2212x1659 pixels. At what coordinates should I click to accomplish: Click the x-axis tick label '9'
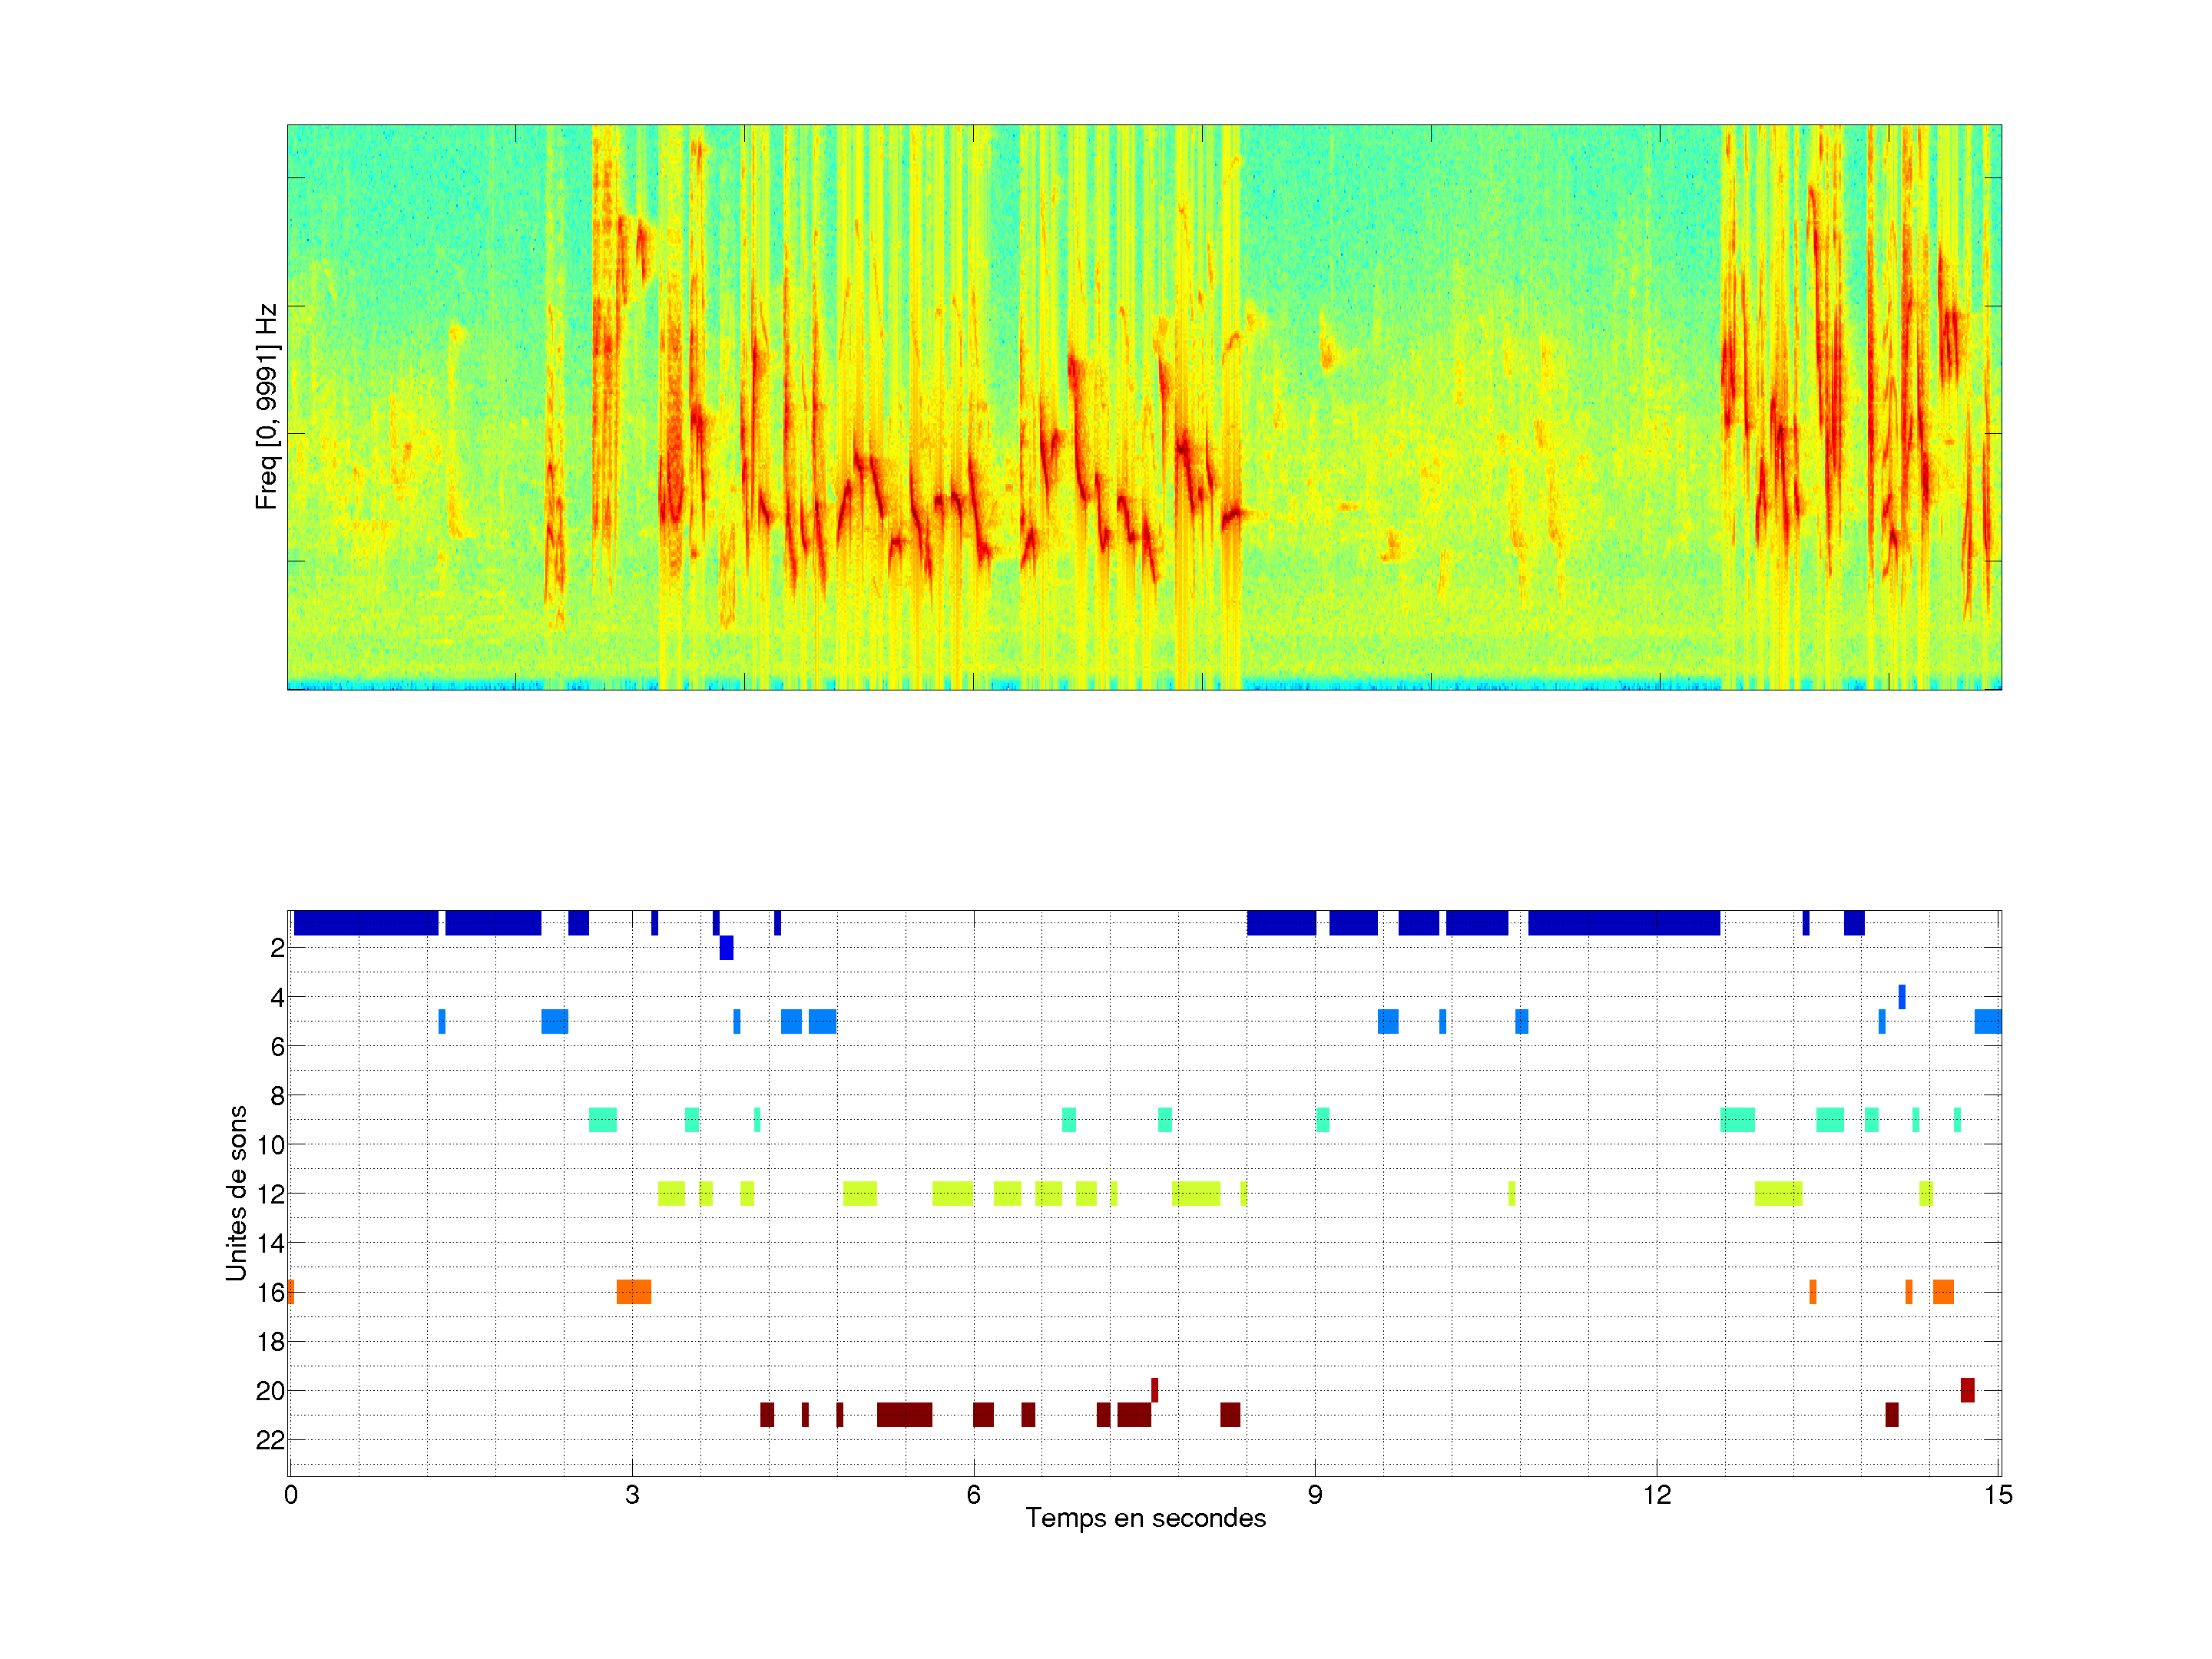(x=1315, y=1495)
